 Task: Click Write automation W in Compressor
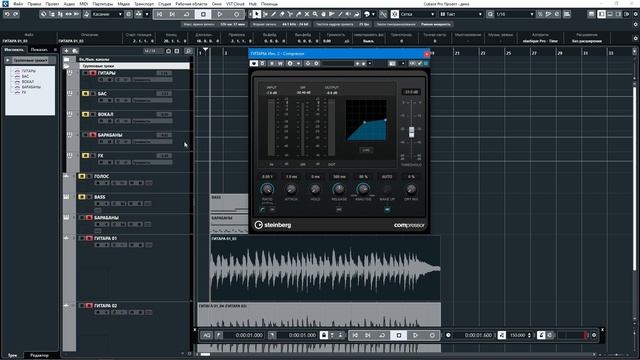point(280,64)
